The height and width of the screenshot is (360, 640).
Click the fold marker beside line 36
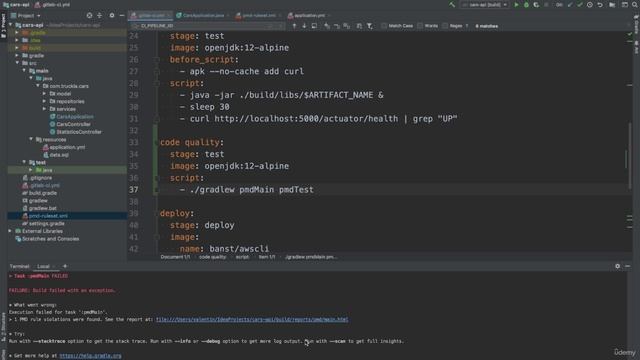click(156, 178)
